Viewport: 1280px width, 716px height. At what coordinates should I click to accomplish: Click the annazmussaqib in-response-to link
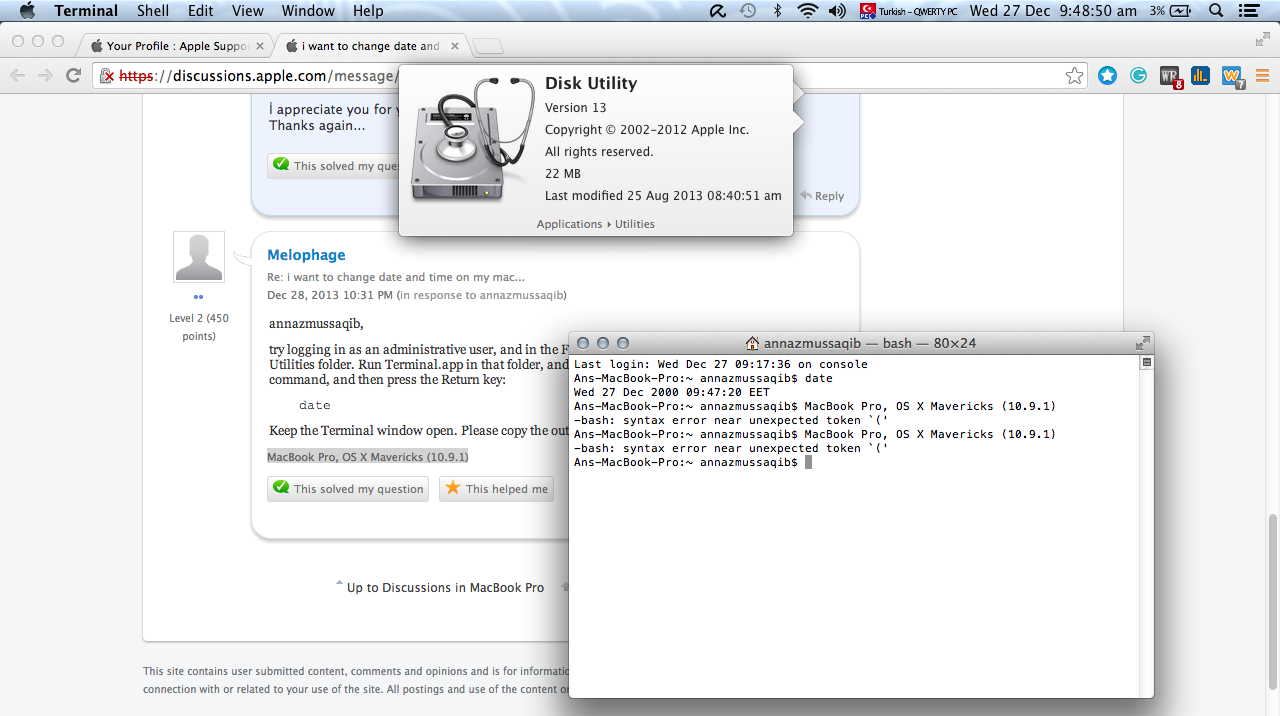coord(523,295)
